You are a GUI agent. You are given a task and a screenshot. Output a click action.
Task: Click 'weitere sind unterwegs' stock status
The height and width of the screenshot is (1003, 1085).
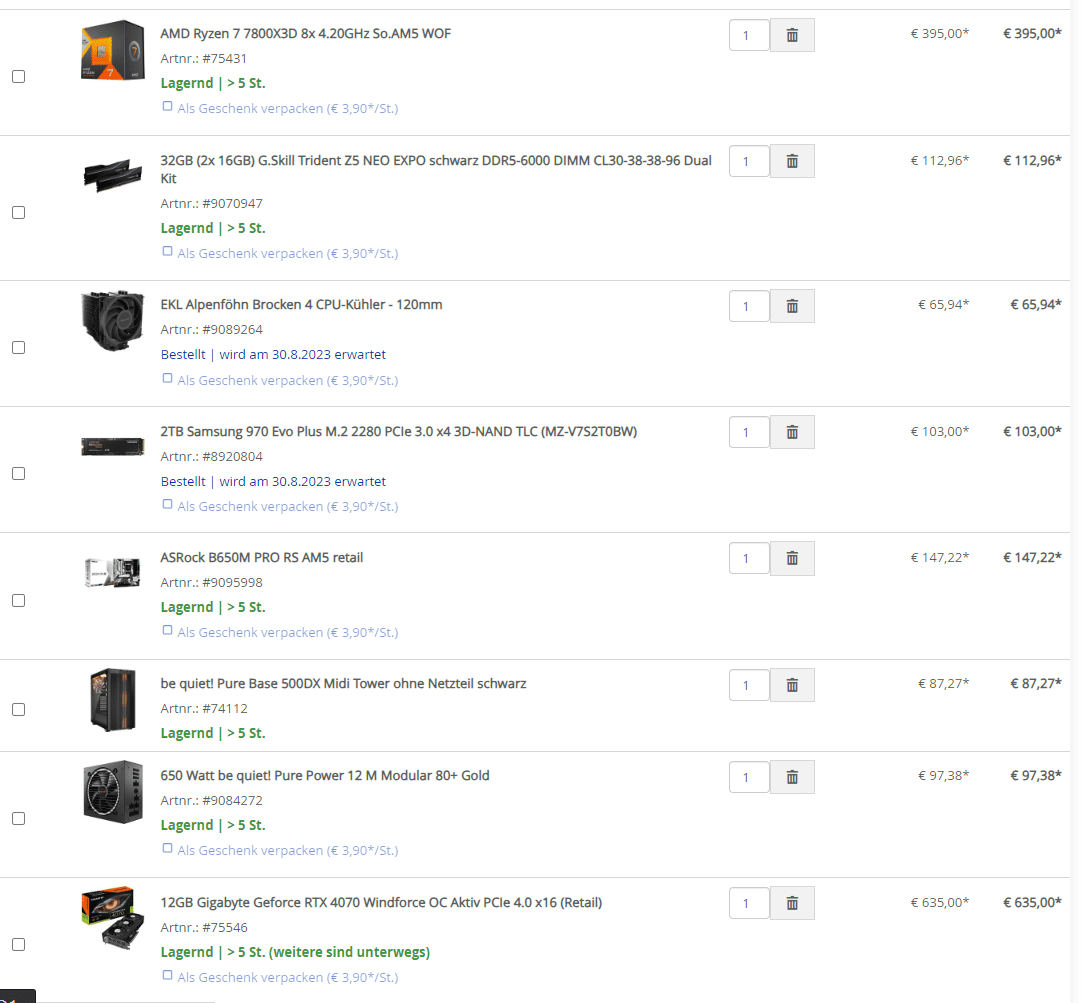[349, 952]
